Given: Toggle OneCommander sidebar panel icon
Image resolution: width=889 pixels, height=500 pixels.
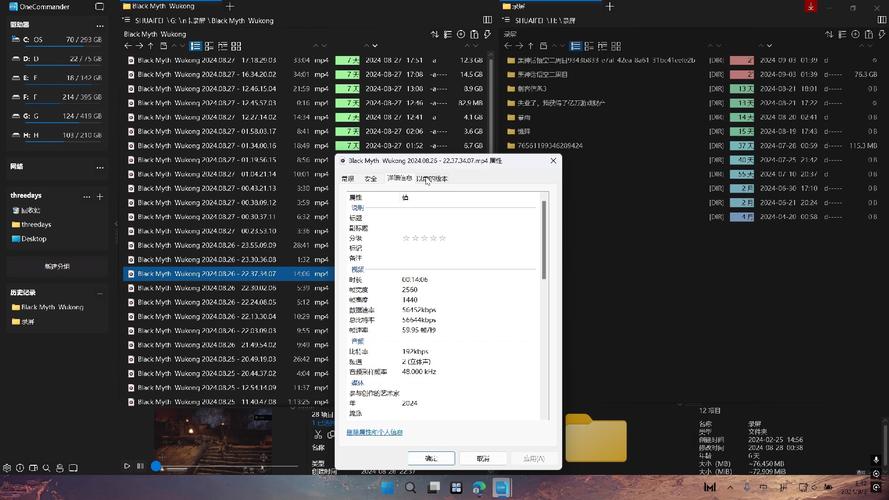Looking at the screenshot, I should tap(99, 7).
